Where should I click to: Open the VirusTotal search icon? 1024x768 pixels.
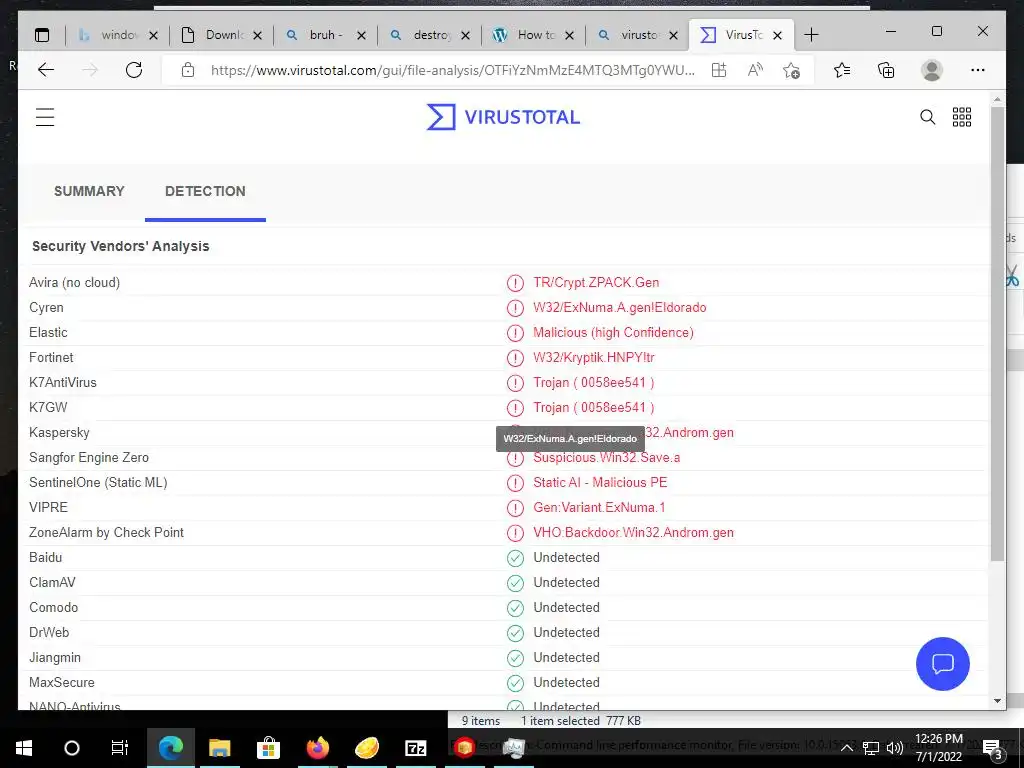point(927,117)
